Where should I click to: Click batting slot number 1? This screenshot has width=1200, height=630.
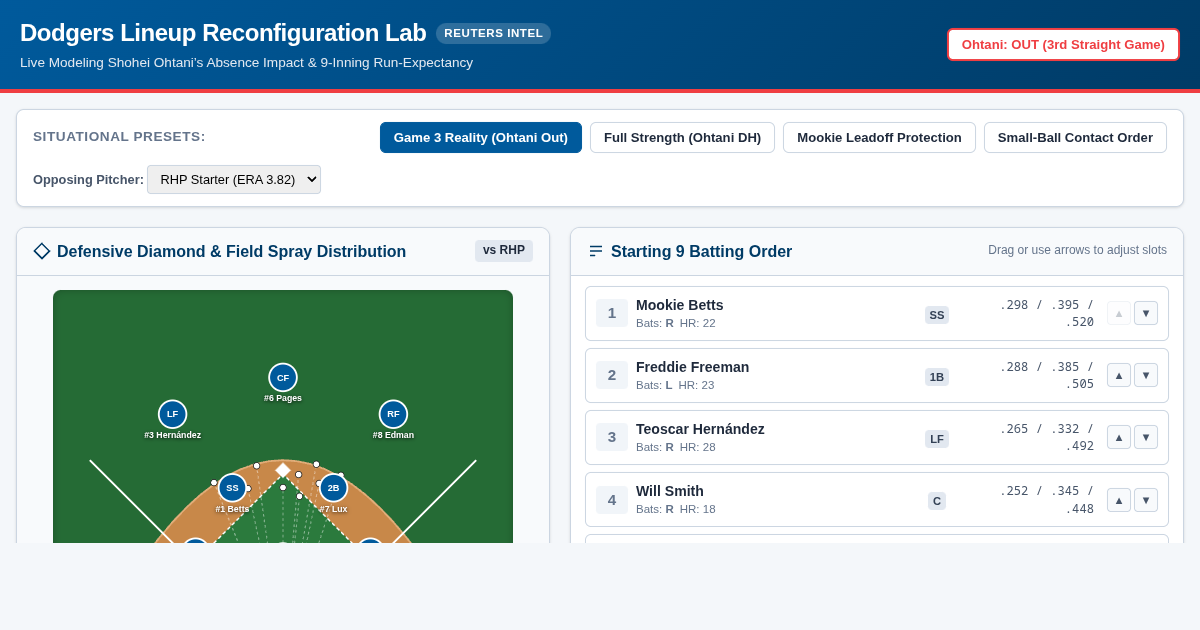pos(612,313)
